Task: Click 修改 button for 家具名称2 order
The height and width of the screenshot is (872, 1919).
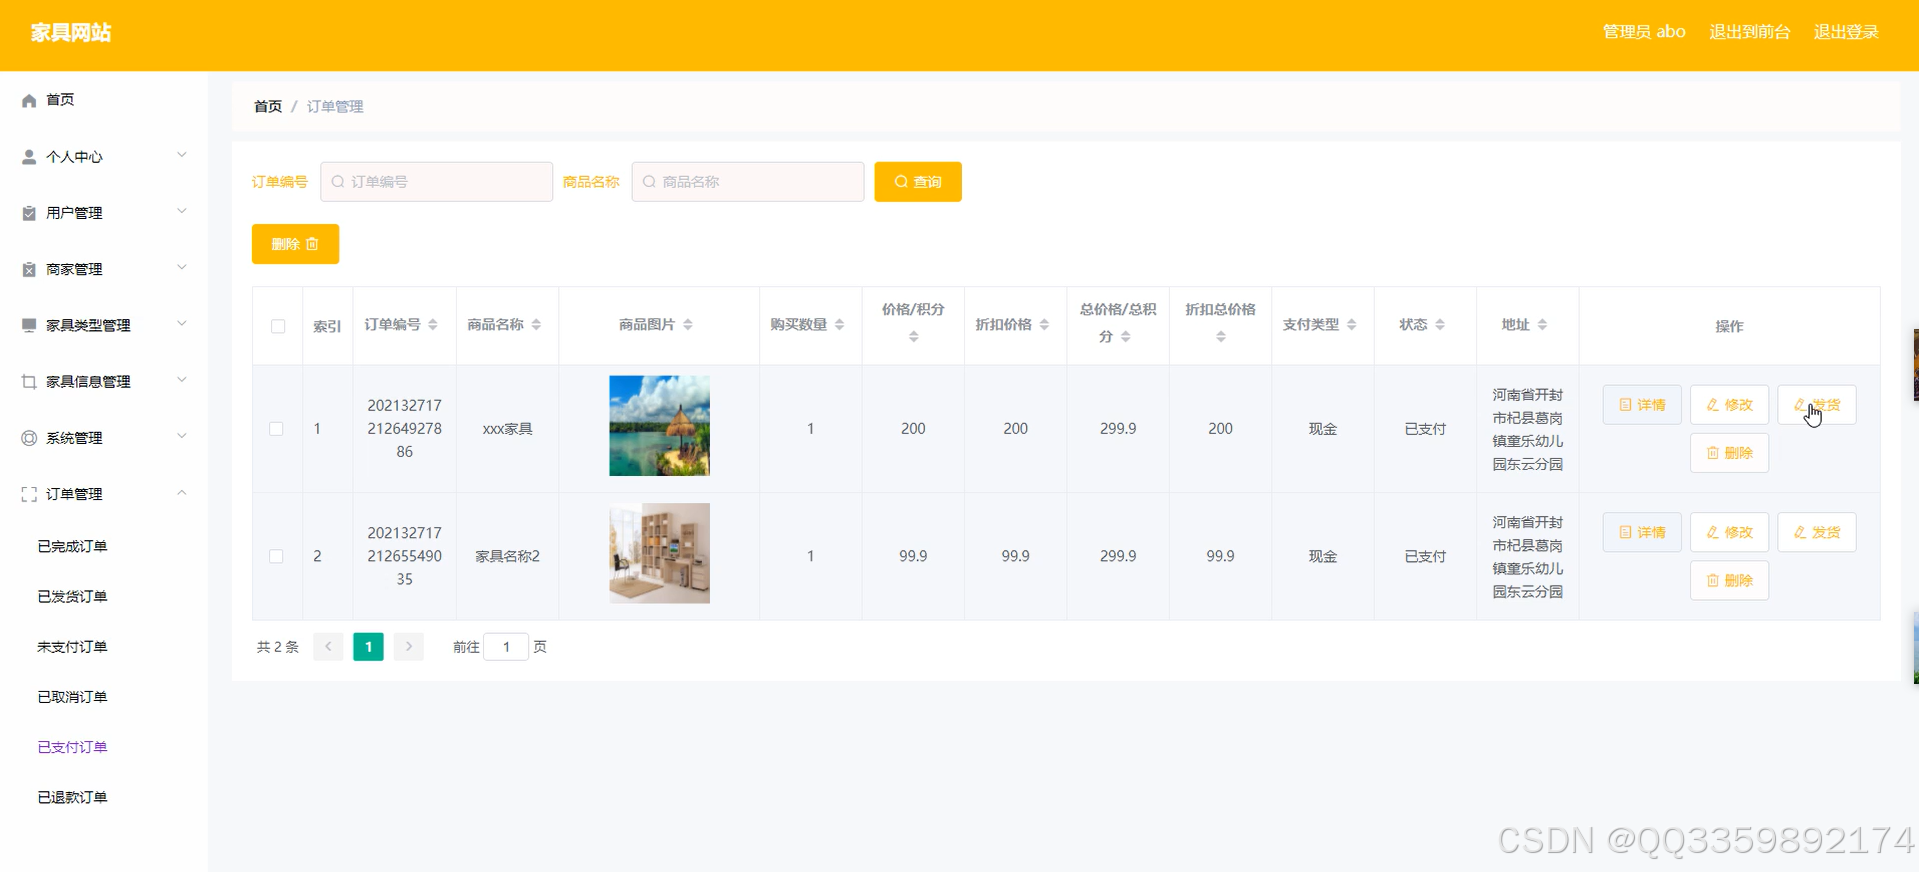Action: [1729, 532]
